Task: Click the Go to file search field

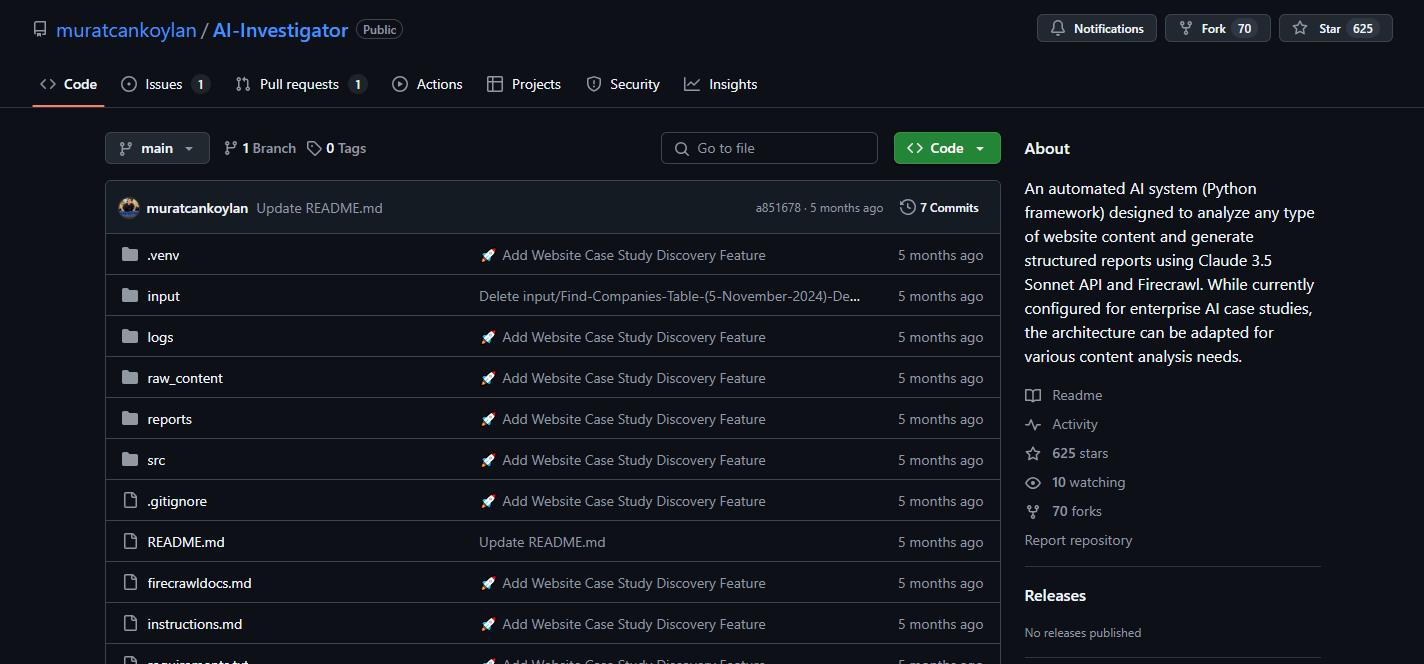Action: (769, 148)
